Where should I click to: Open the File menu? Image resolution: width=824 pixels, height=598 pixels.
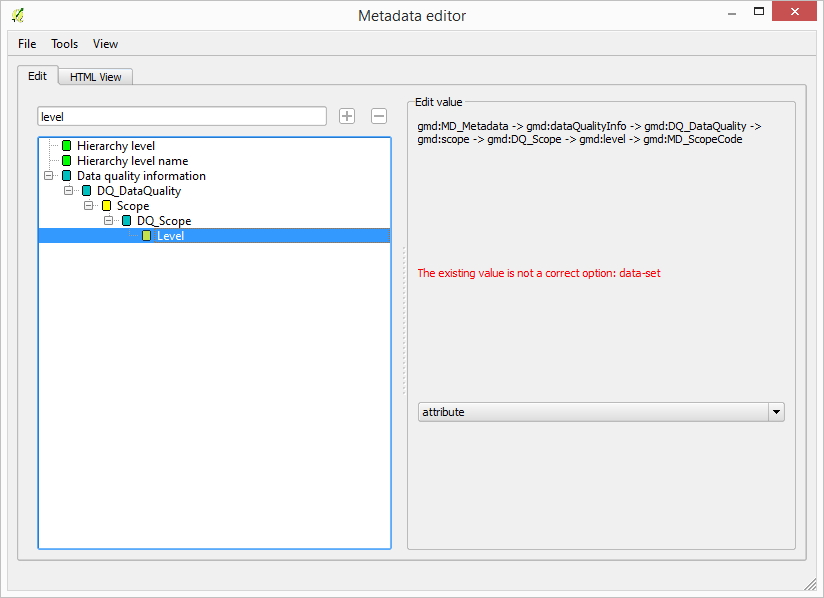[x=26, y=43]
